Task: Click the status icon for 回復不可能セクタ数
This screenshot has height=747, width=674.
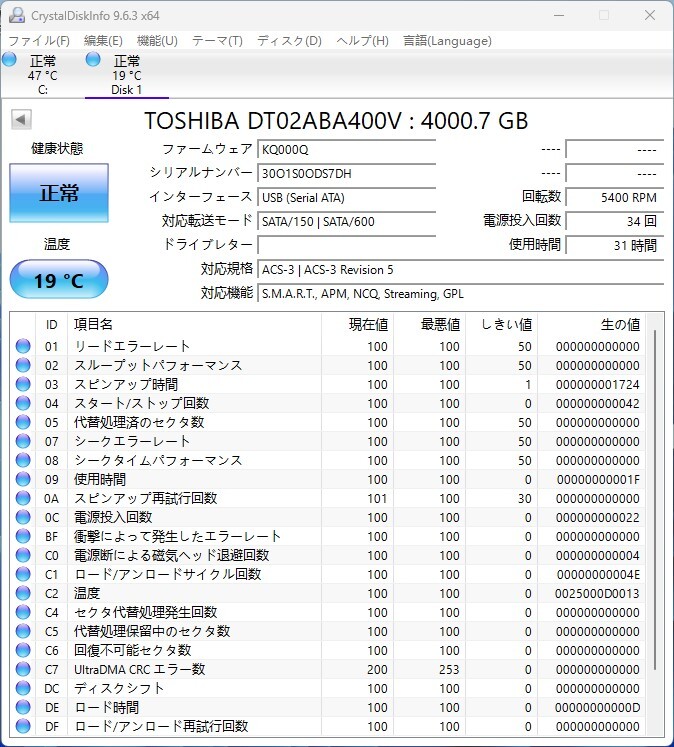Action: tap(23, 650)
